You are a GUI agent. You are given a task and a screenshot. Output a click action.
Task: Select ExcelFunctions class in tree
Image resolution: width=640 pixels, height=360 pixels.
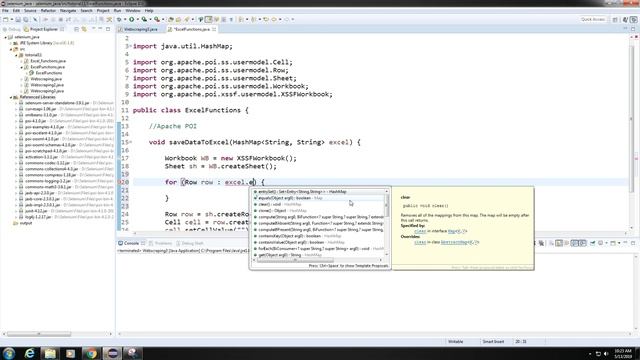click(x=49, y=73)
